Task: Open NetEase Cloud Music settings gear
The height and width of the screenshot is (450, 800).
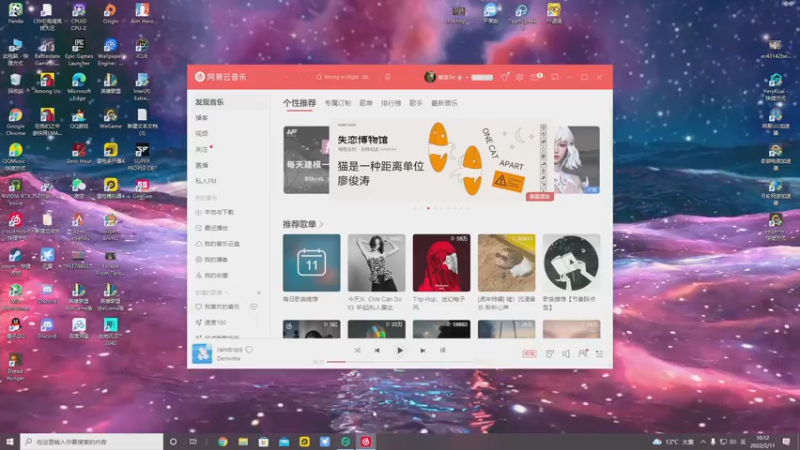Action: pyautogui.click(x=519, y=77)
